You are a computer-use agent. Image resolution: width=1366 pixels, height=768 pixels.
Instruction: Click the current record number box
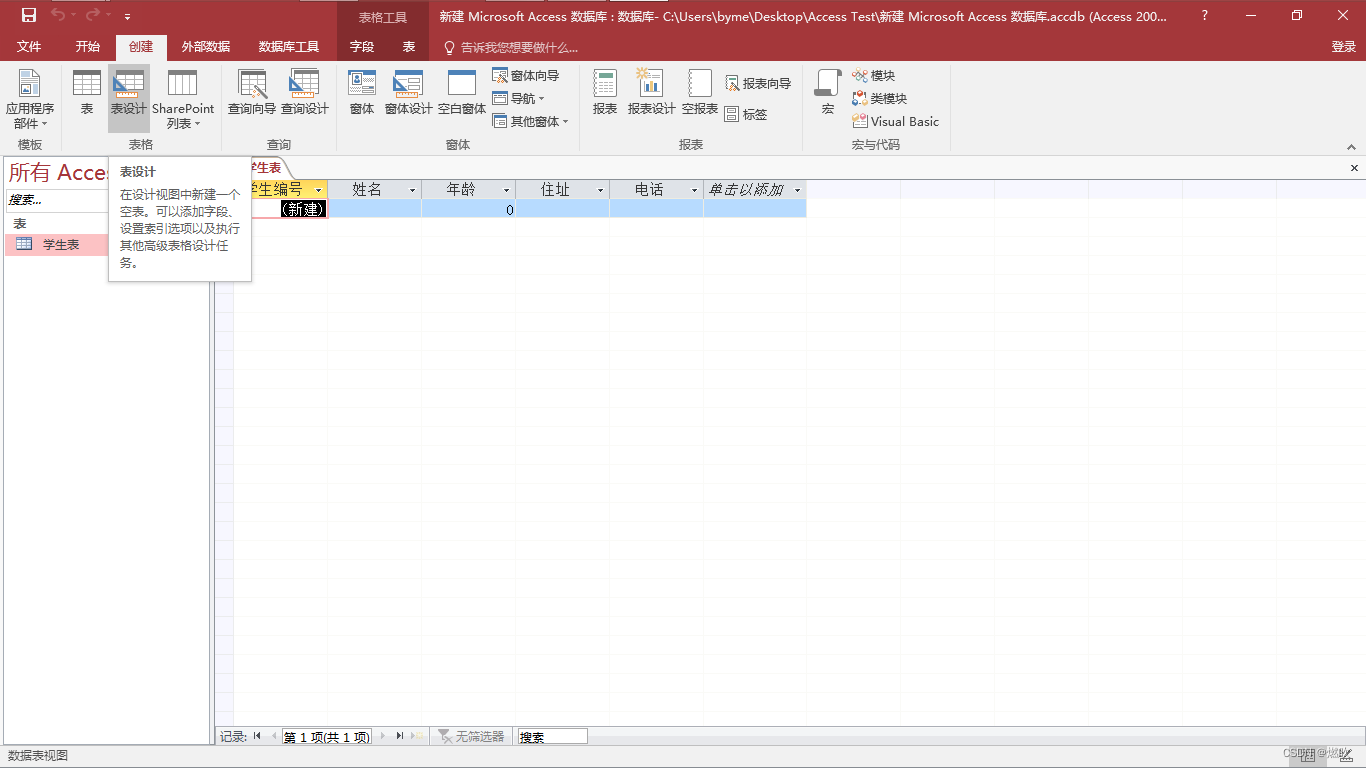tap(327, 737)
